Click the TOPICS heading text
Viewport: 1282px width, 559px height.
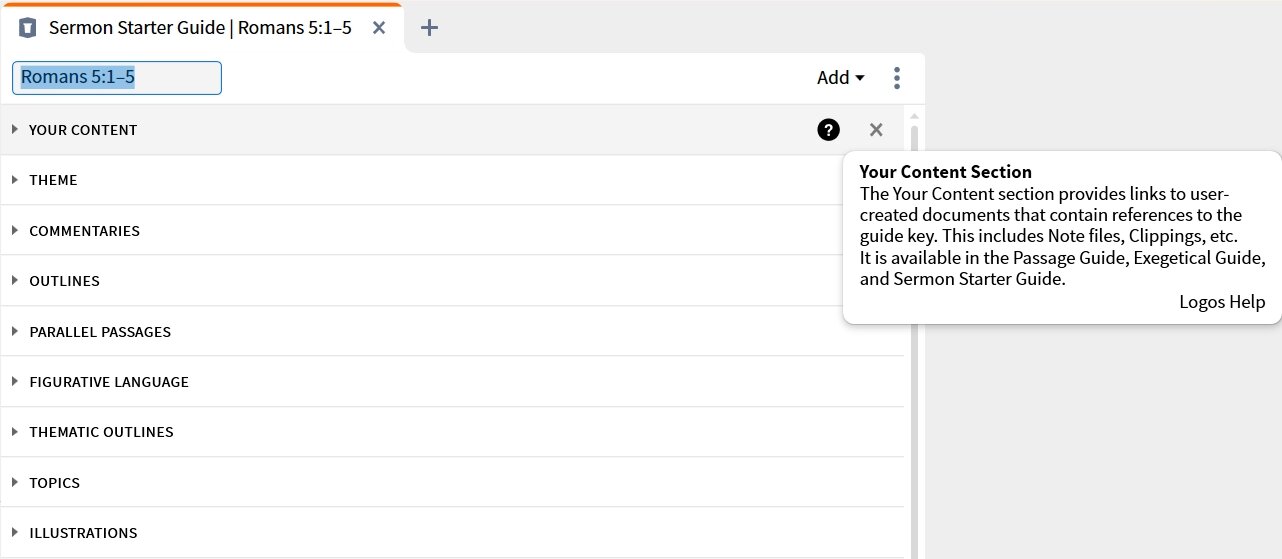(x=54, y=482)
